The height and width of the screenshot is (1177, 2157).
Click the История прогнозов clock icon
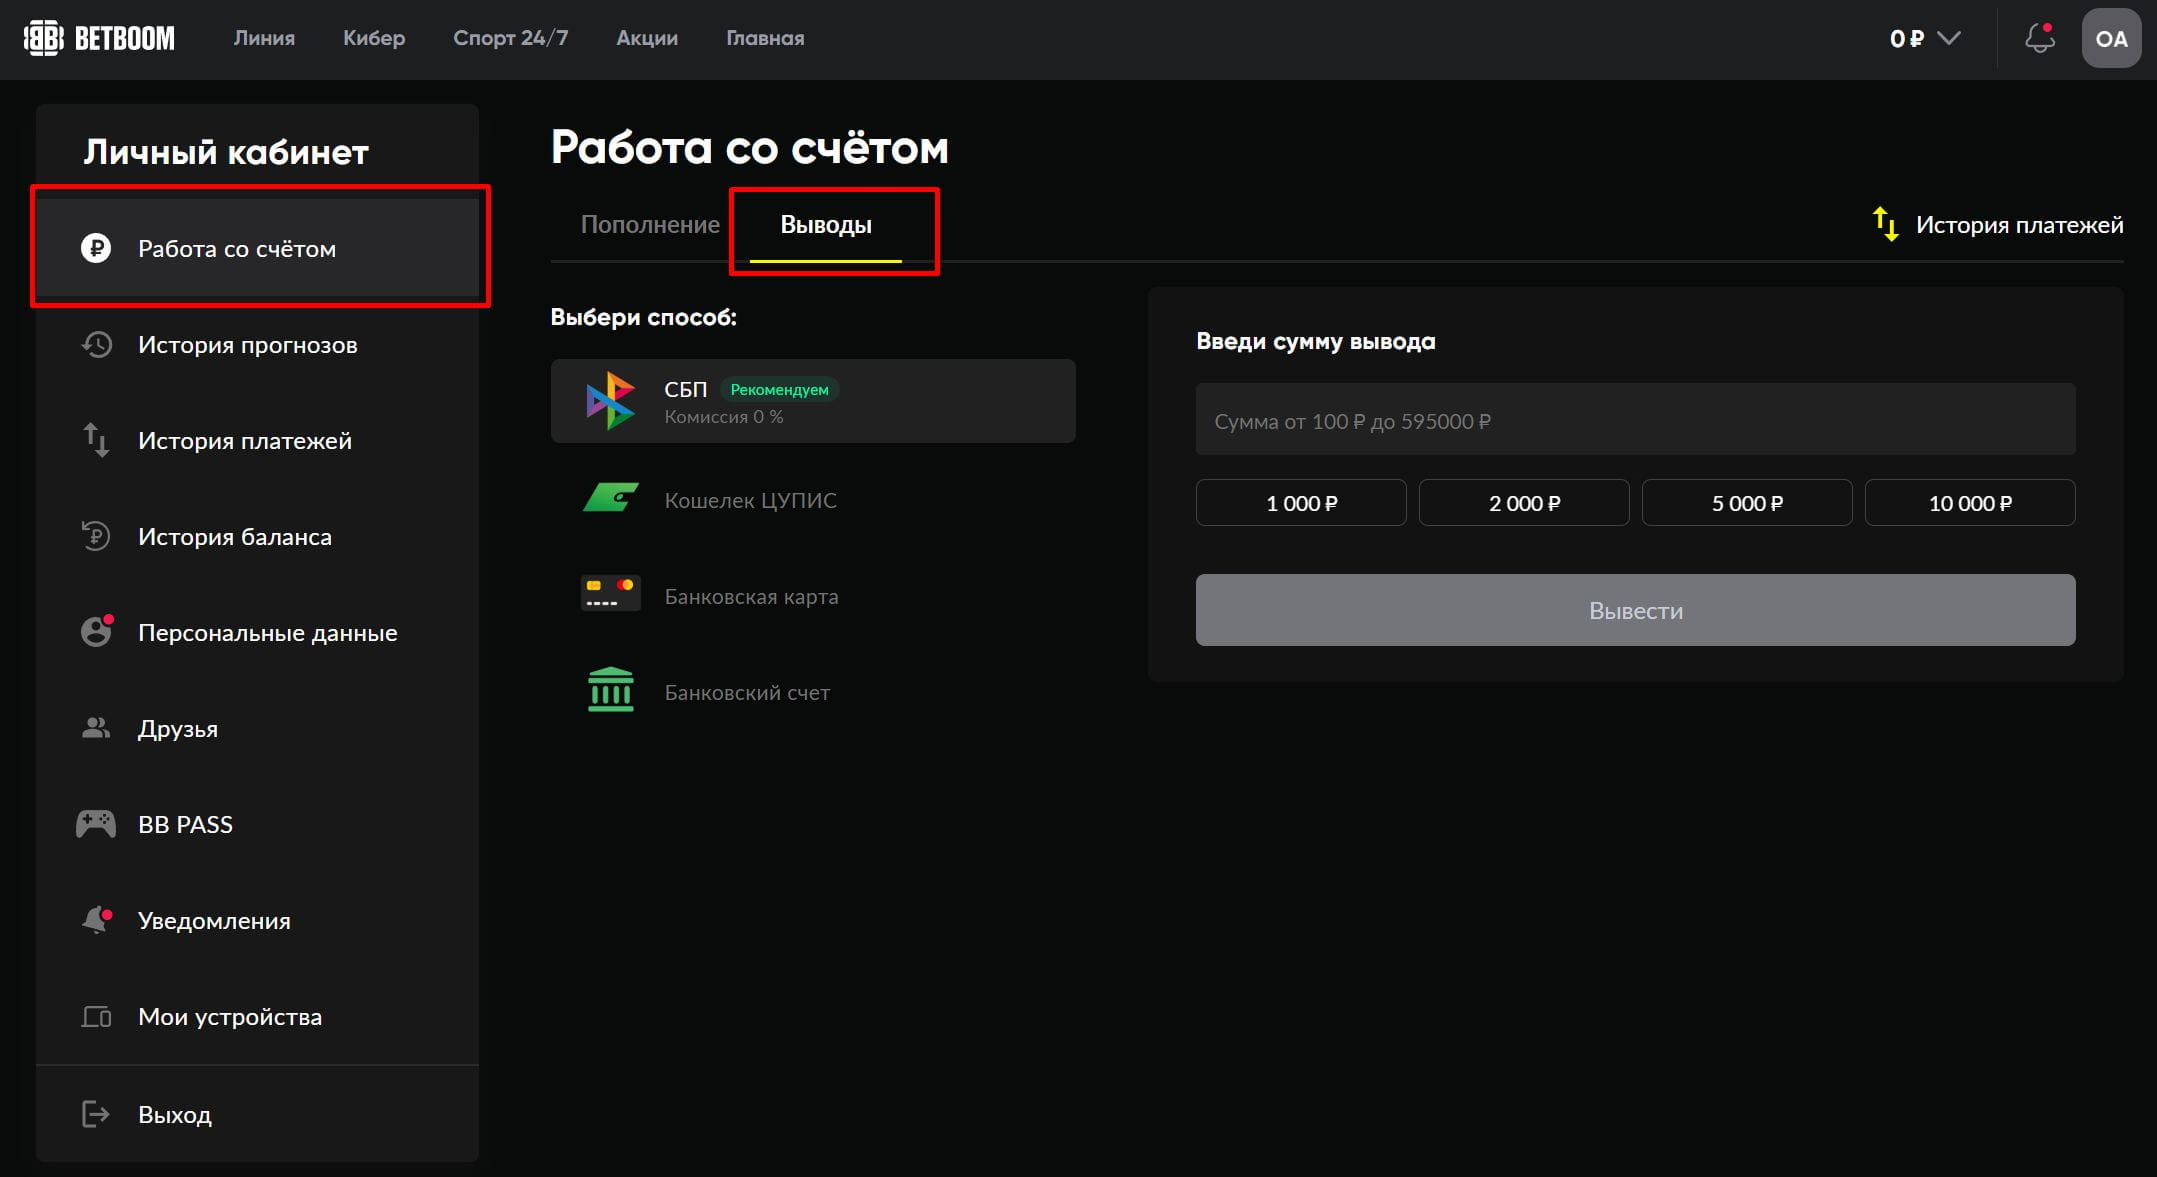point(96,344)
